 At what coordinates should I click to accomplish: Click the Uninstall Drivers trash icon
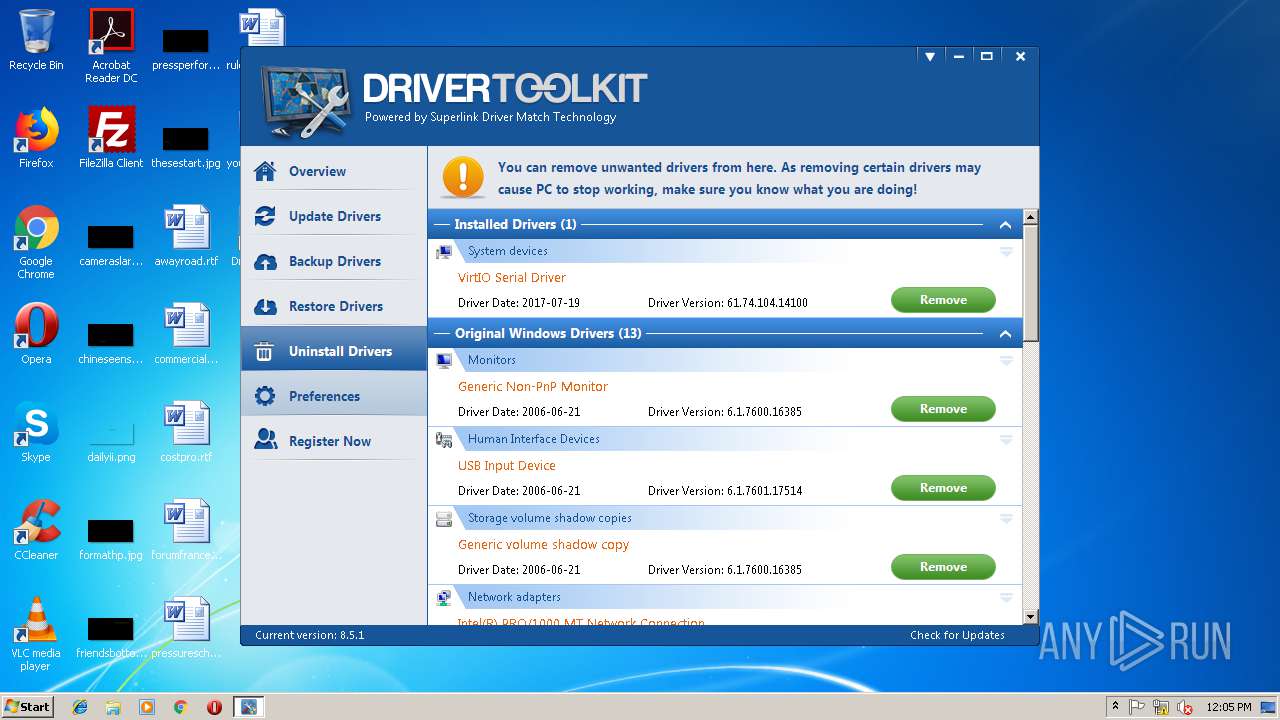tap(265, 351)
